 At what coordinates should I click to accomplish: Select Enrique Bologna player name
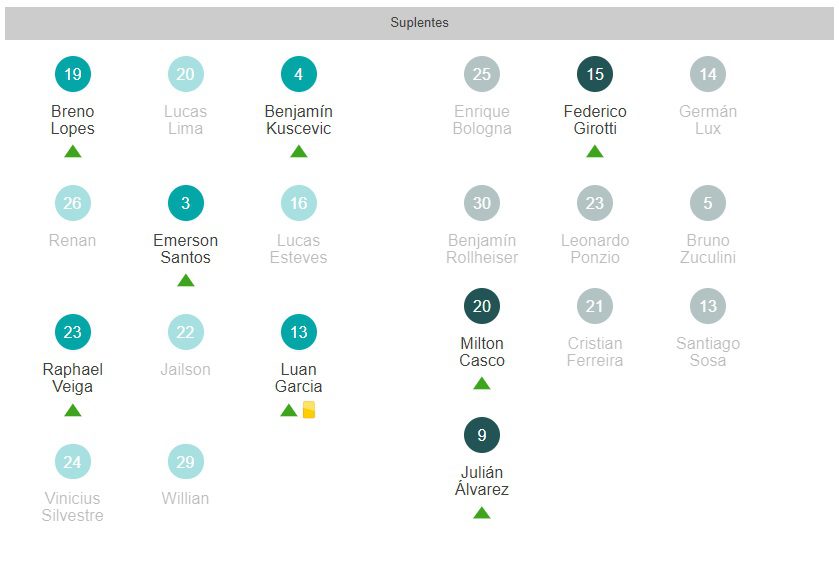(x=482, y=120)
